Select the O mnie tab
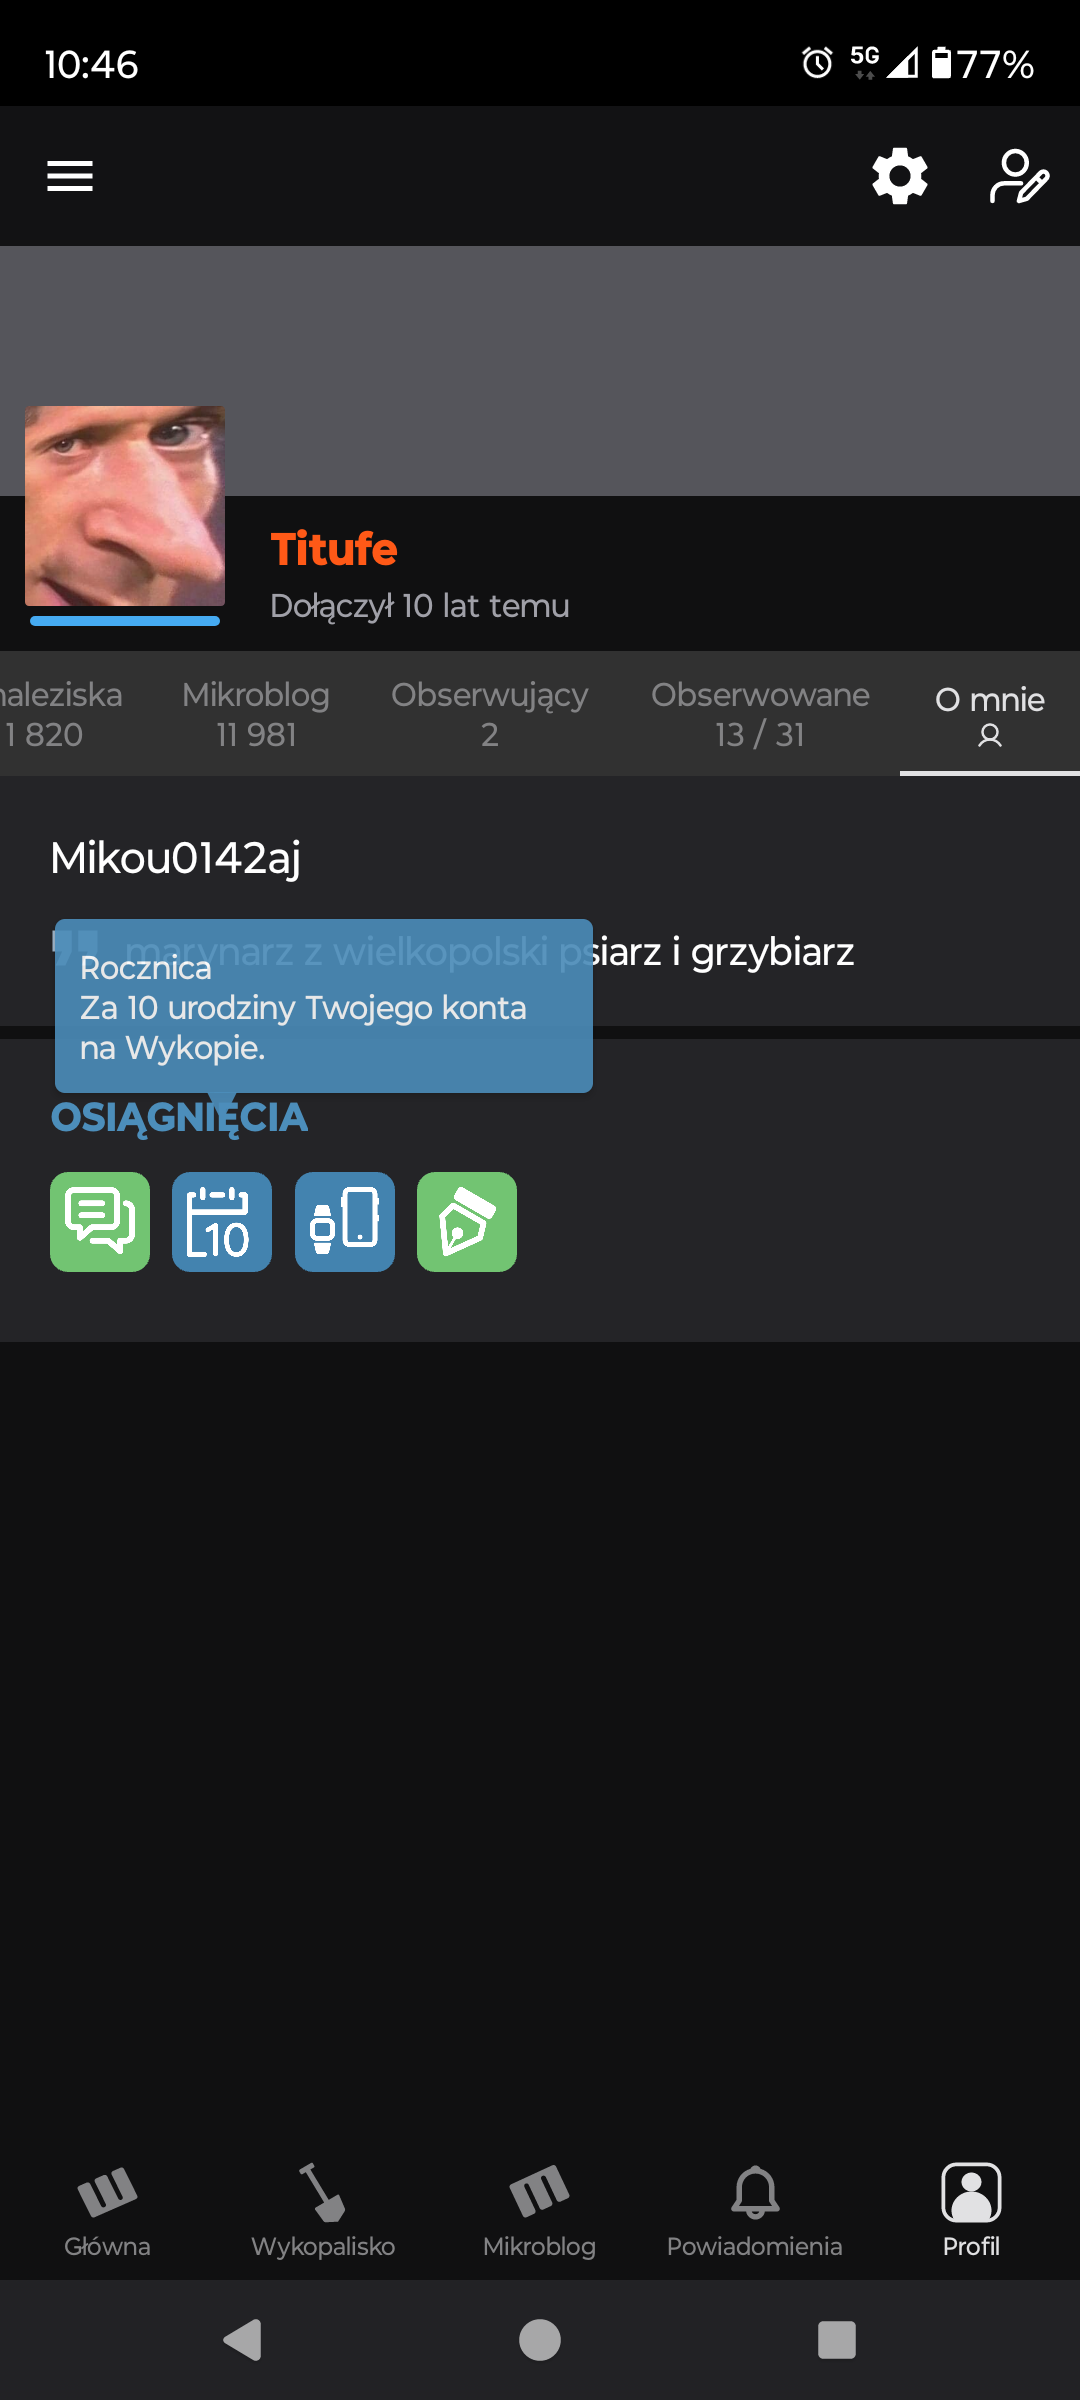Image resolution: width=1080 pixels, height=2400 pixels. pos(990,714)
